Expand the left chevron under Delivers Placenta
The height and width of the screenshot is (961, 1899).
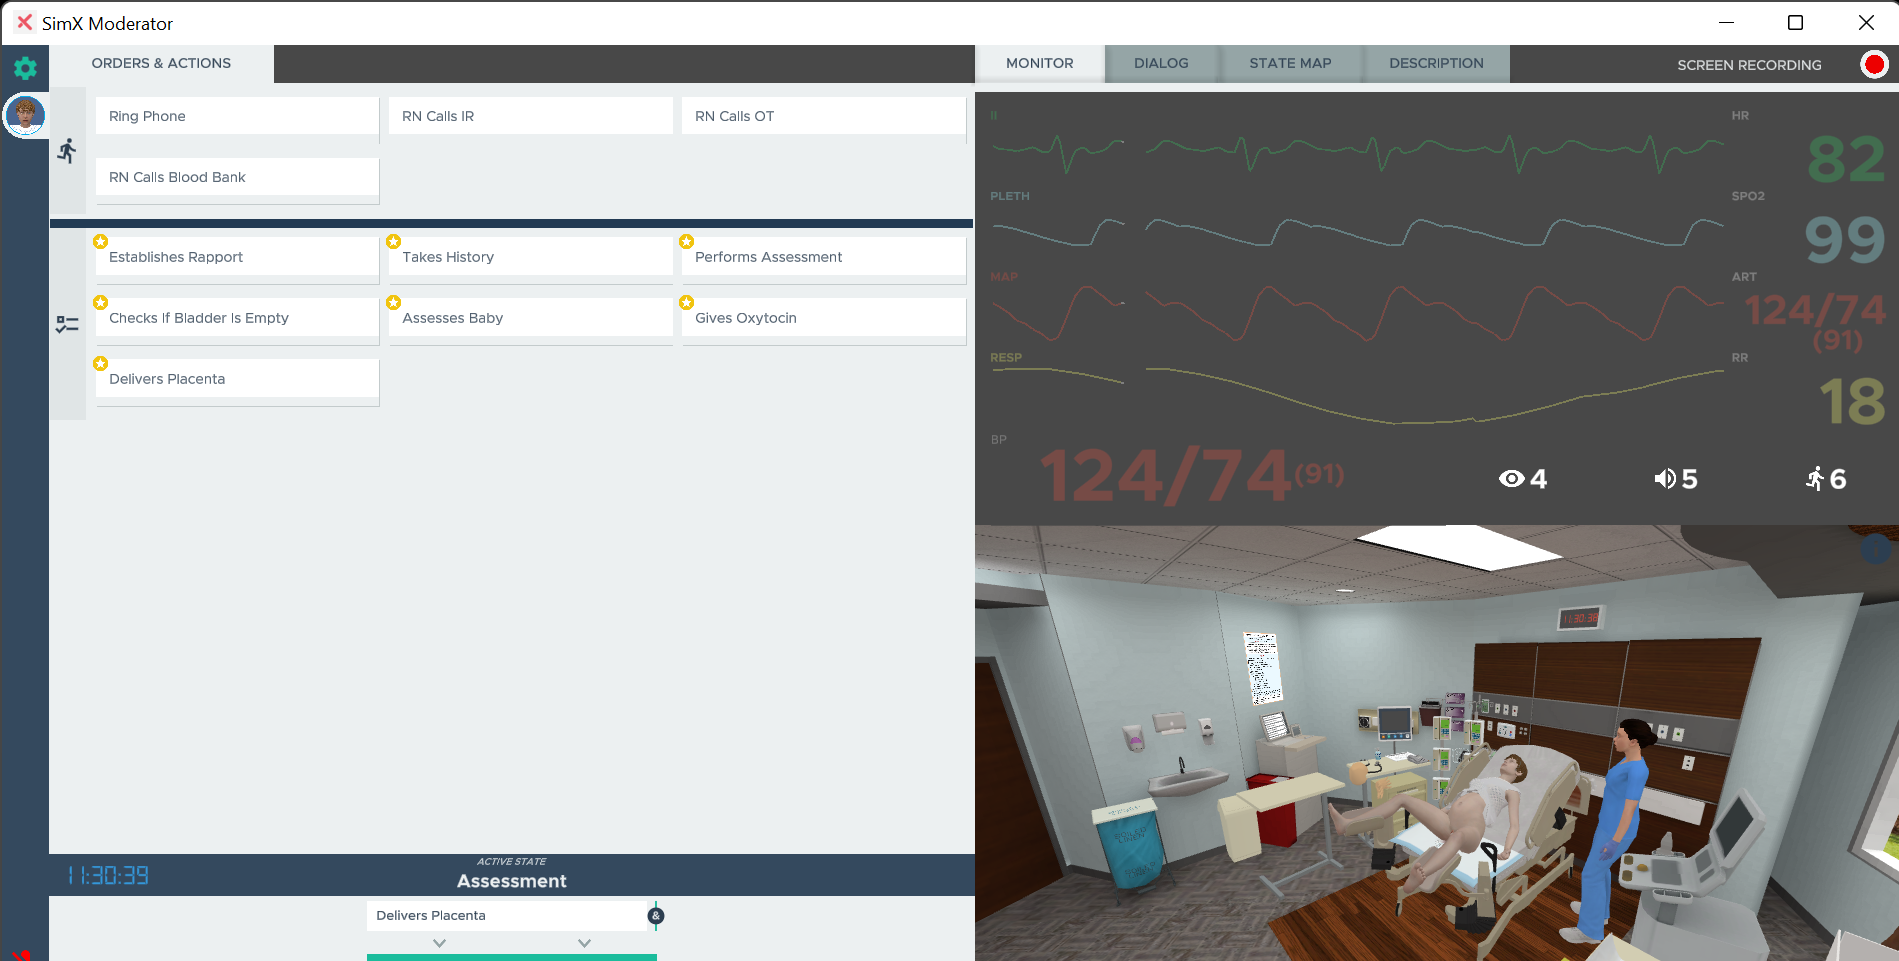coord(439,943)
